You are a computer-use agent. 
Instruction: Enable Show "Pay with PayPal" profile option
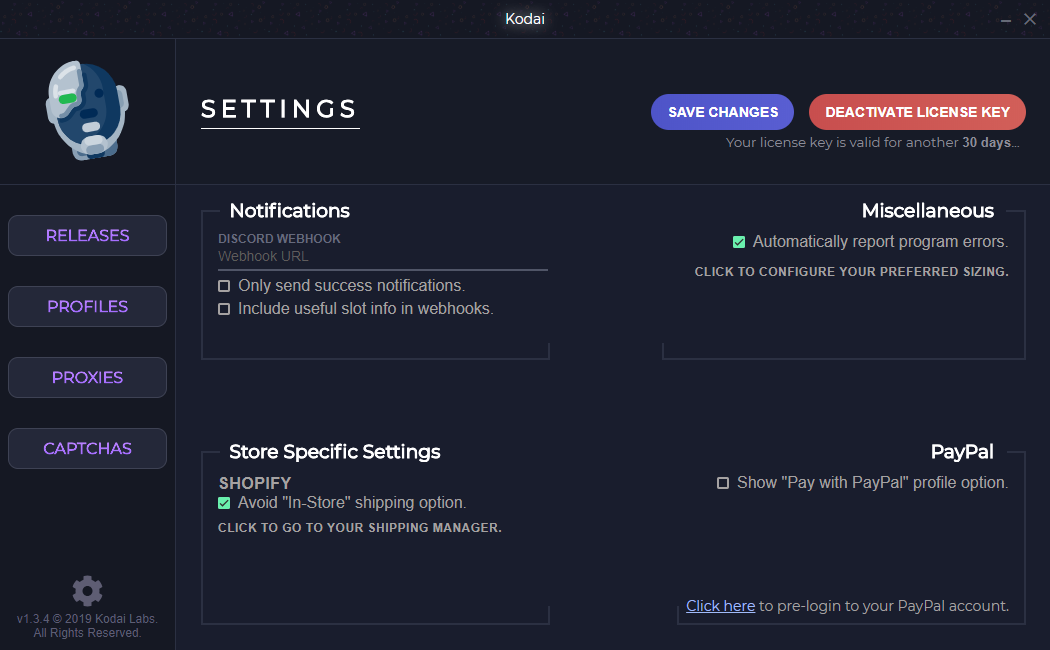(723, 483)
